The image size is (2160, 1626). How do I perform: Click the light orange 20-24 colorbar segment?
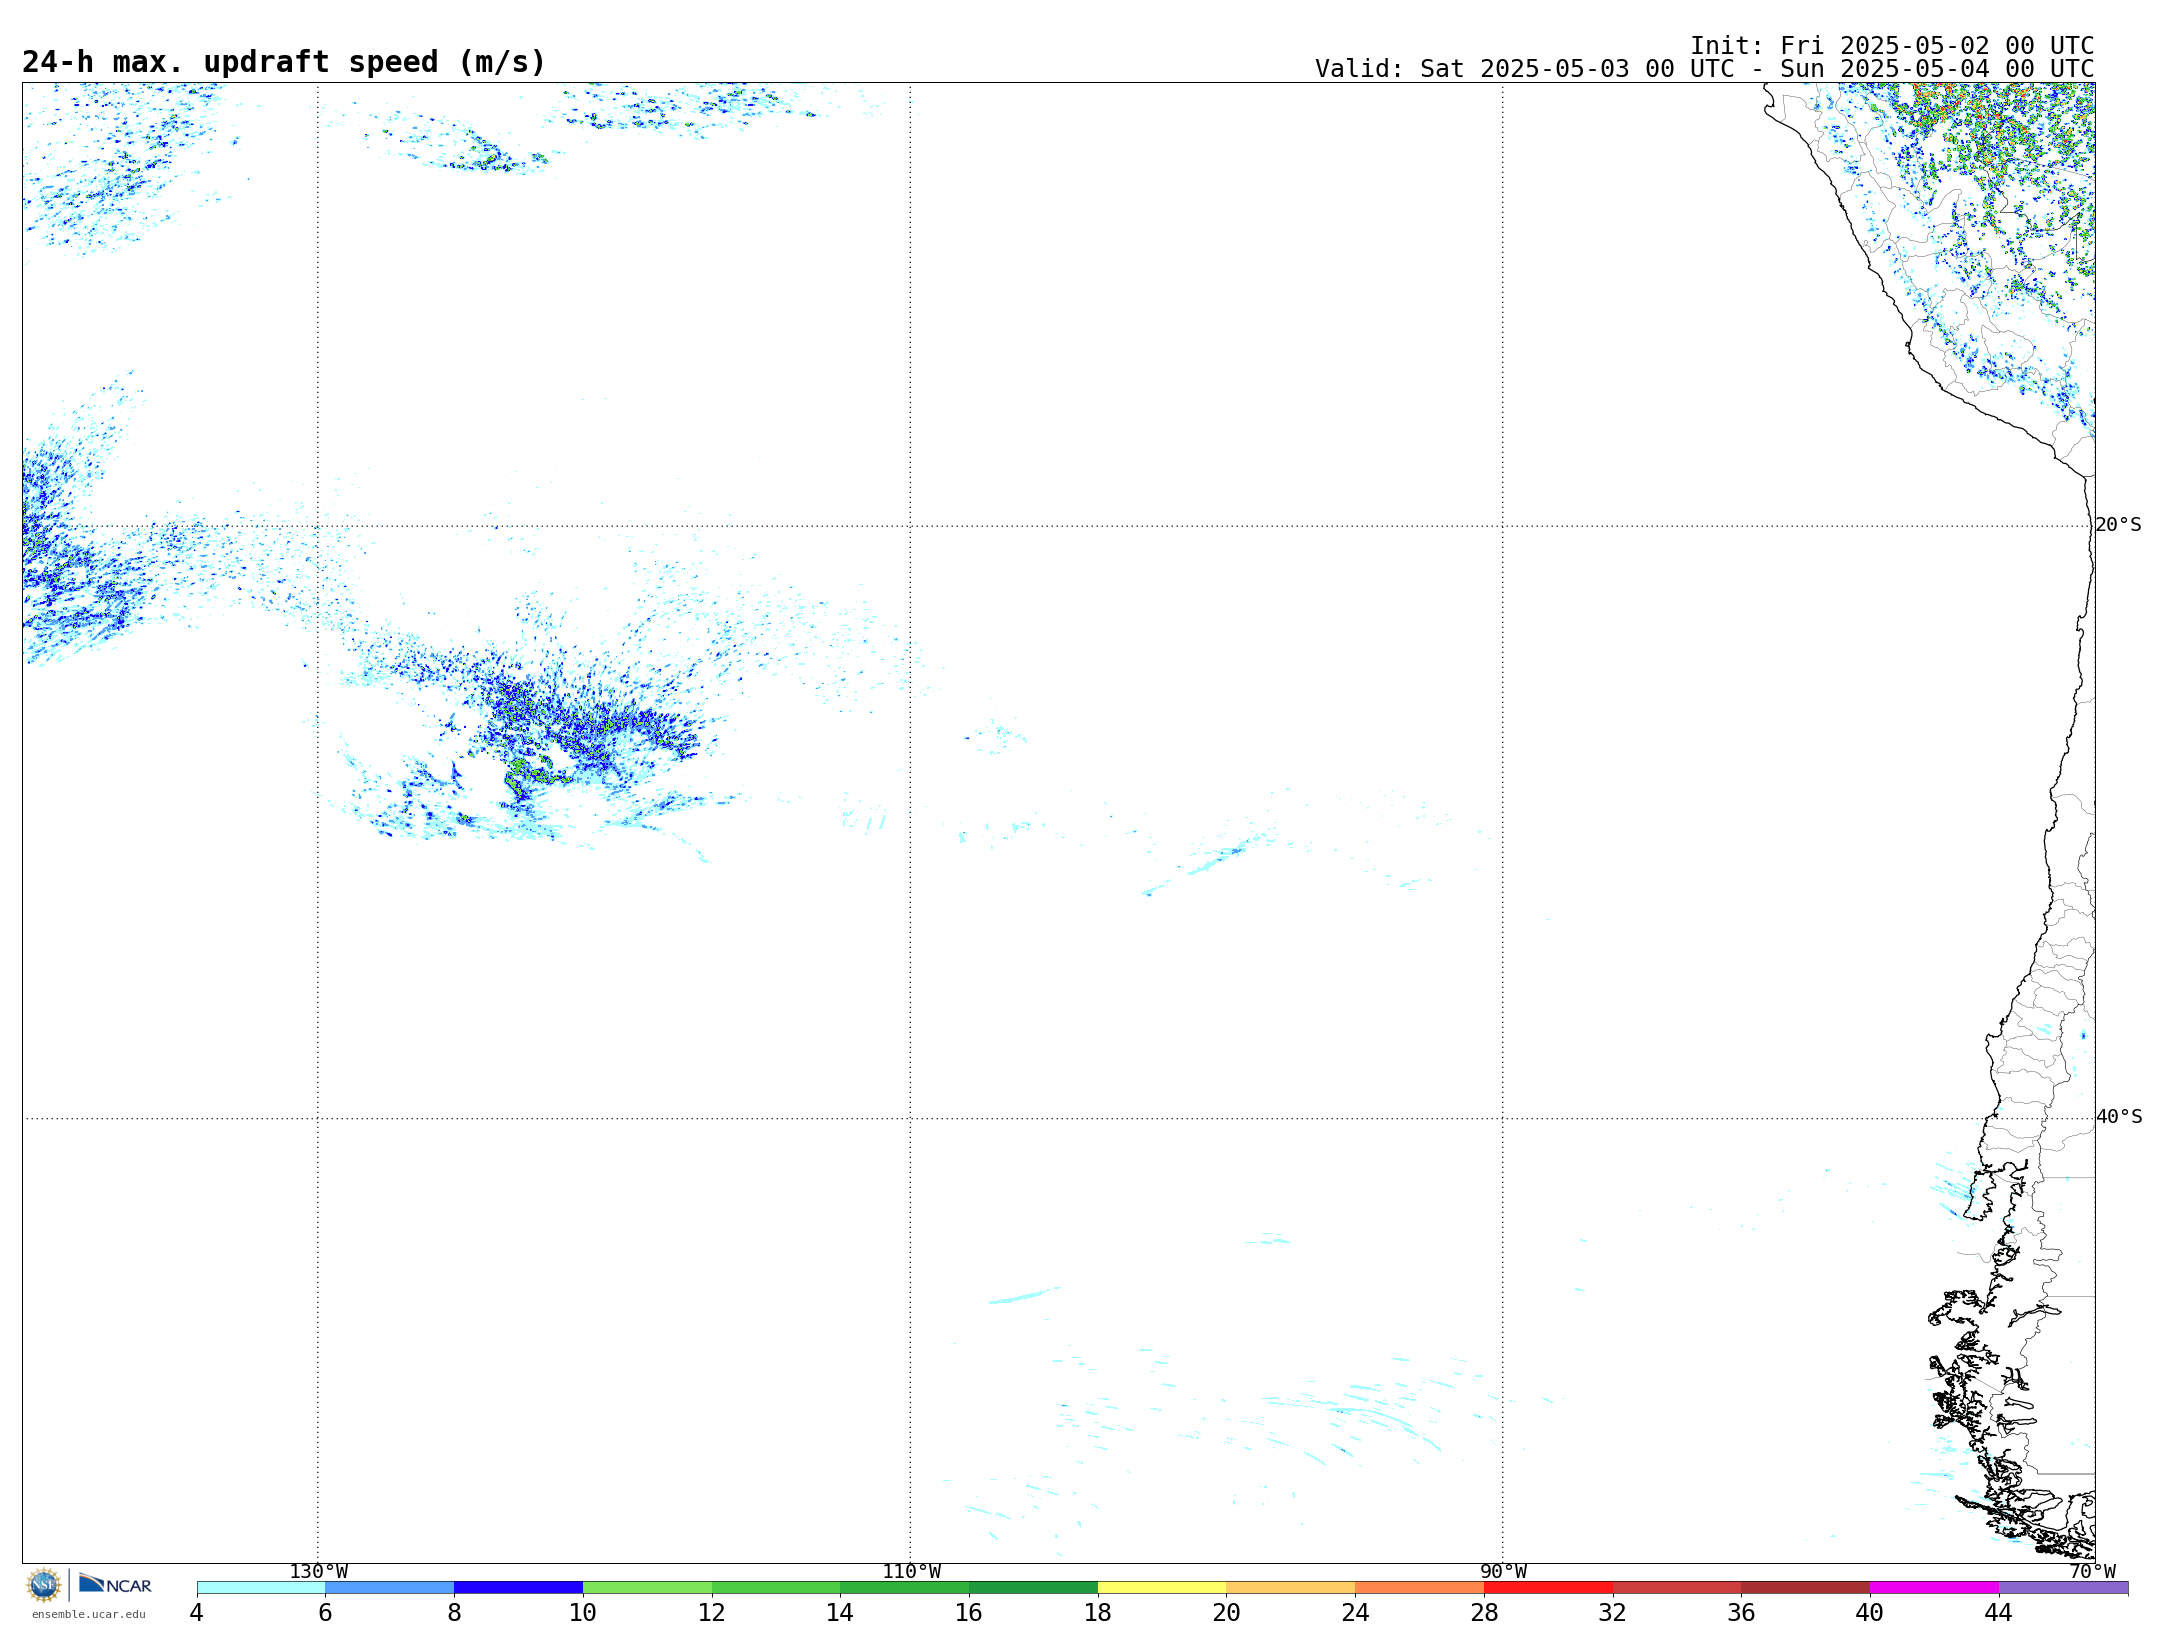pos(1291,1588)
